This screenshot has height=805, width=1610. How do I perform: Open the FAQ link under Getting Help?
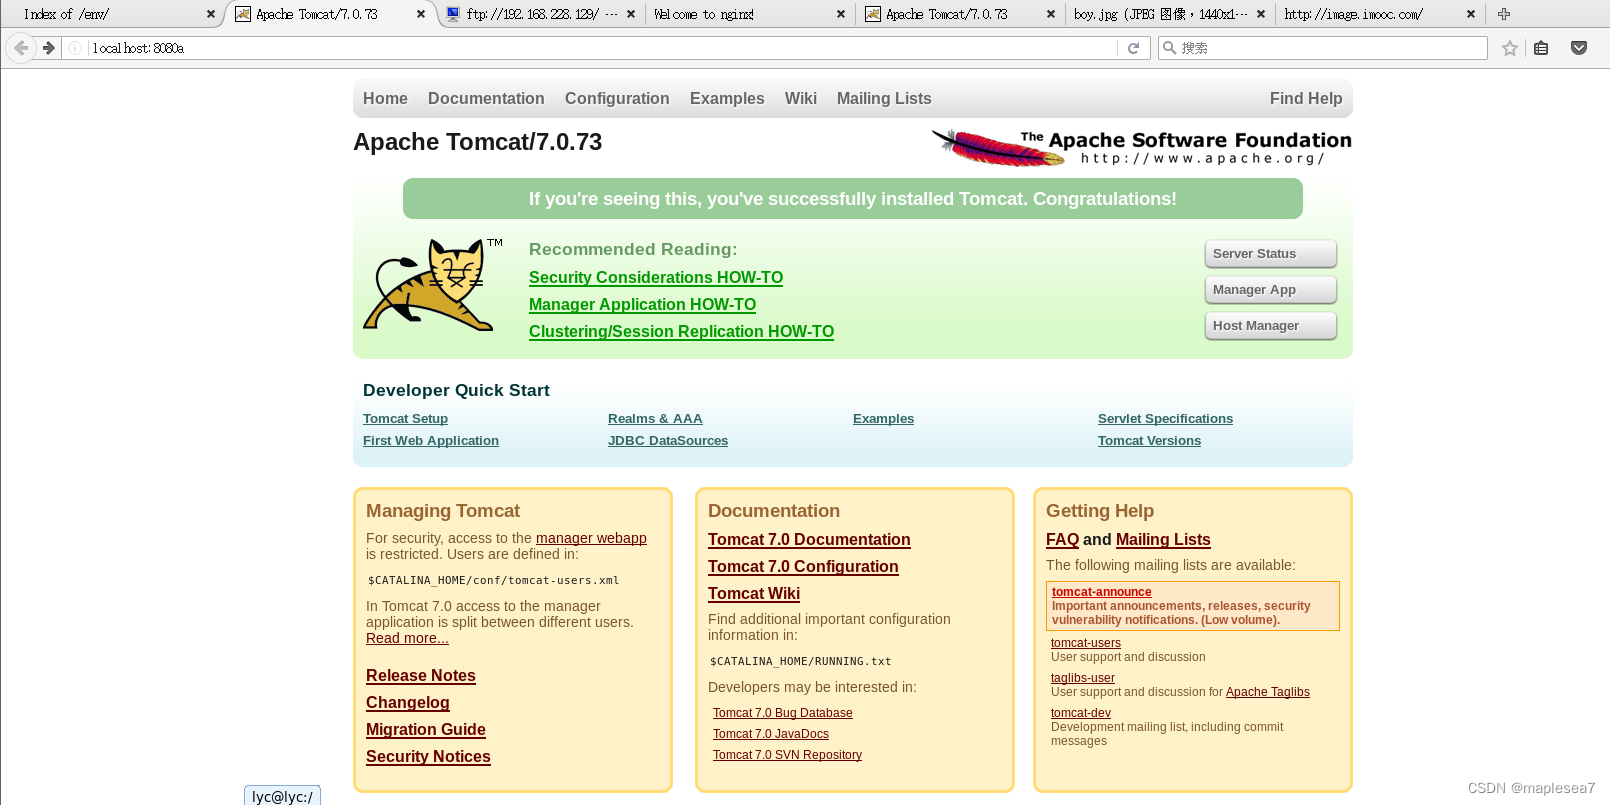tap(1062, 539)
